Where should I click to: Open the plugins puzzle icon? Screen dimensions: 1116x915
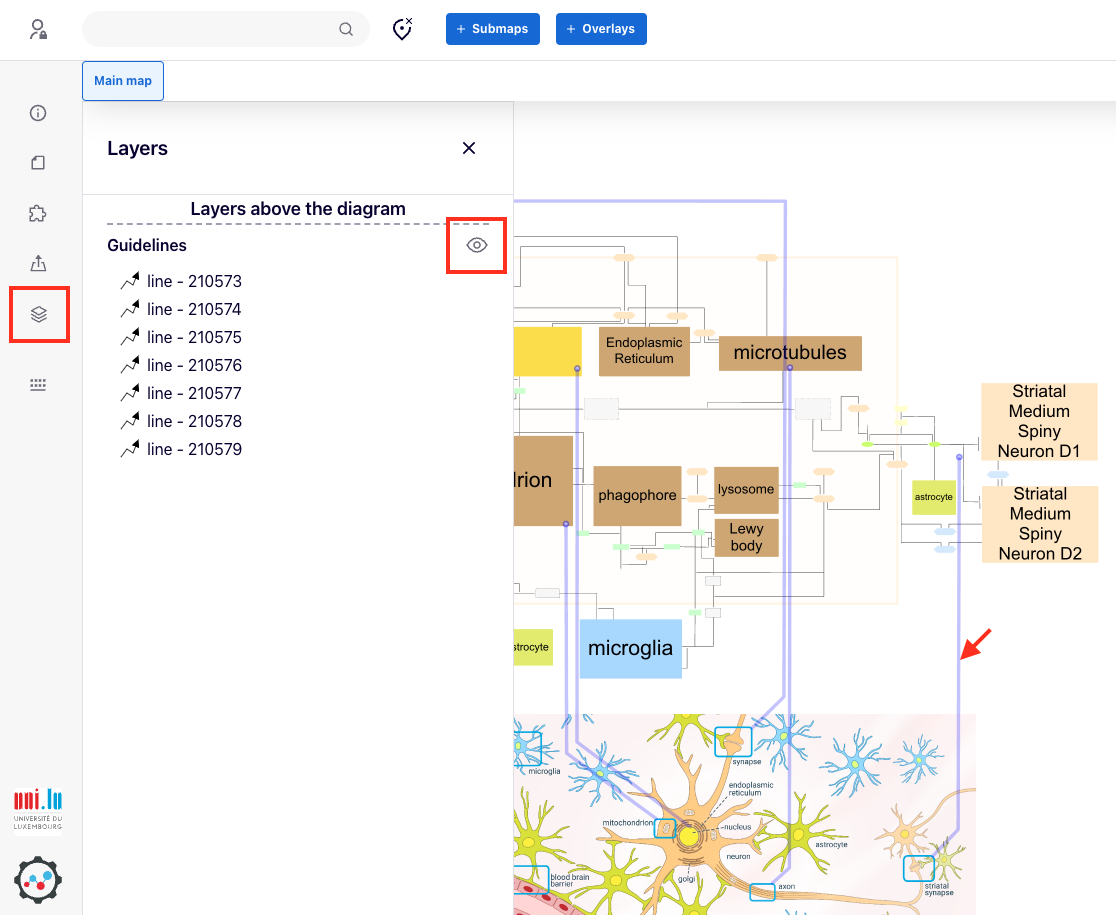coord(38,213)
